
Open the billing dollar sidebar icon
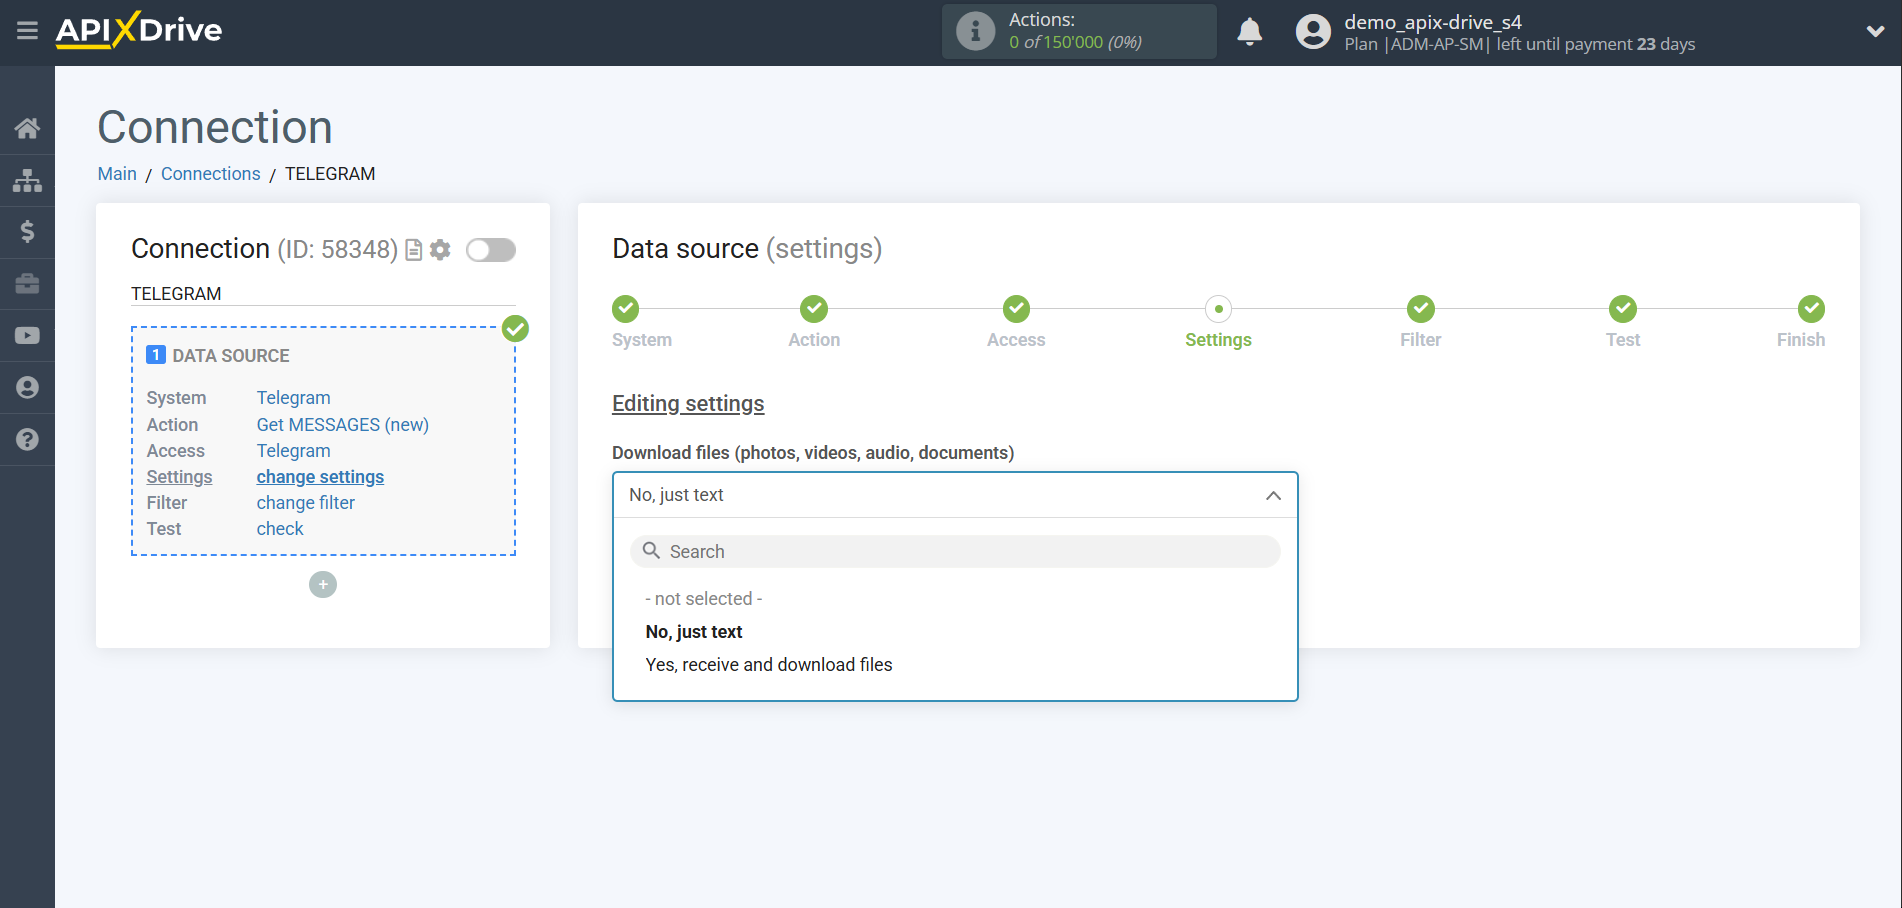tap(27, 232)
